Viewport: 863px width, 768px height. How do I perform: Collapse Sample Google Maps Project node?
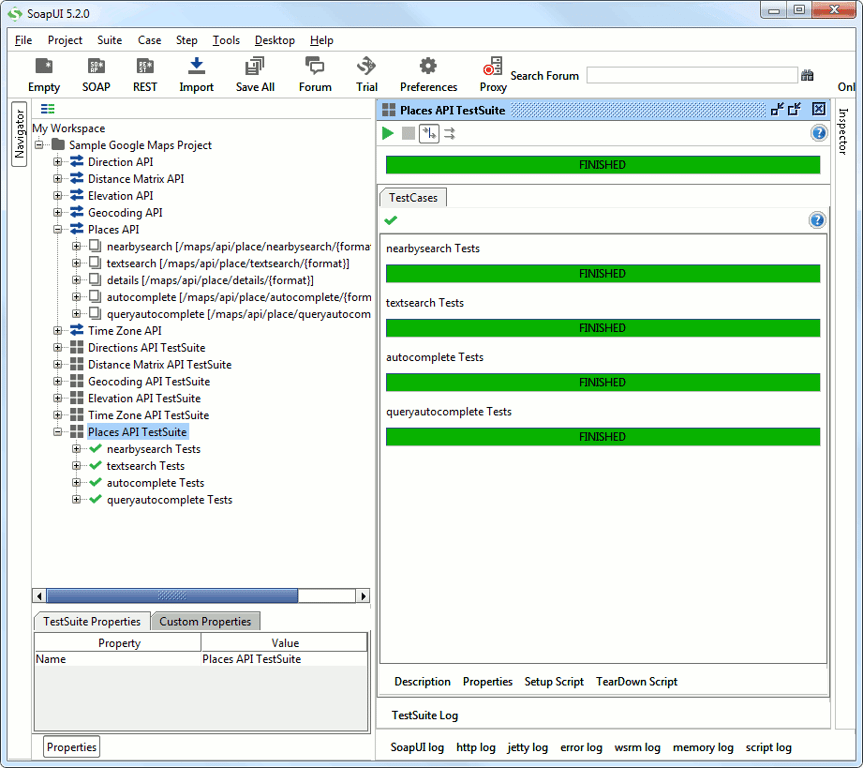point(39,145)
